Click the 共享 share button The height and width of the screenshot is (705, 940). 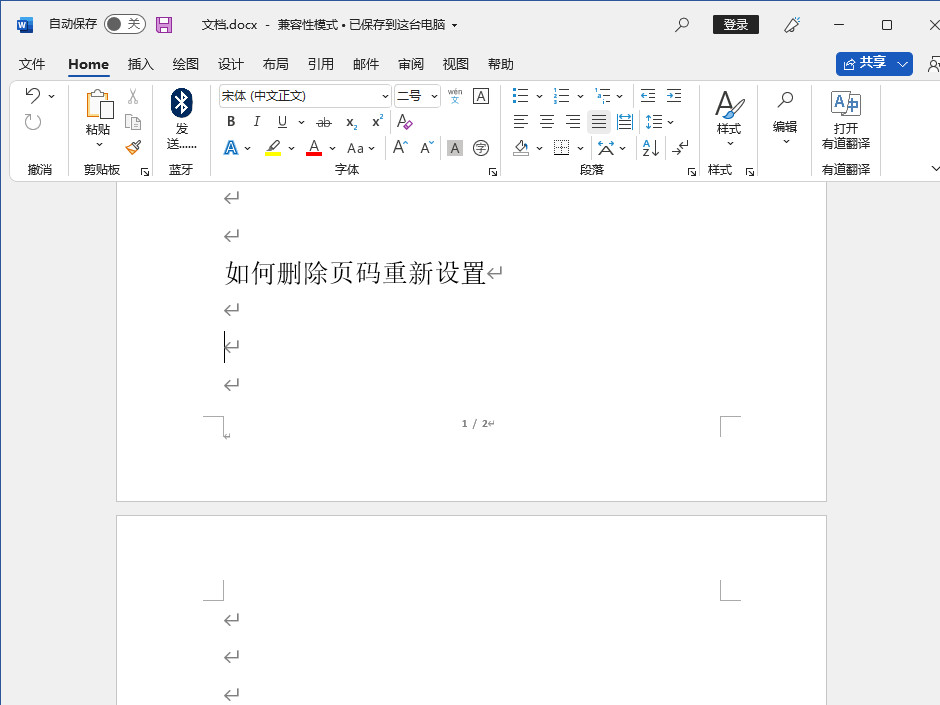(x=866, y=63)
